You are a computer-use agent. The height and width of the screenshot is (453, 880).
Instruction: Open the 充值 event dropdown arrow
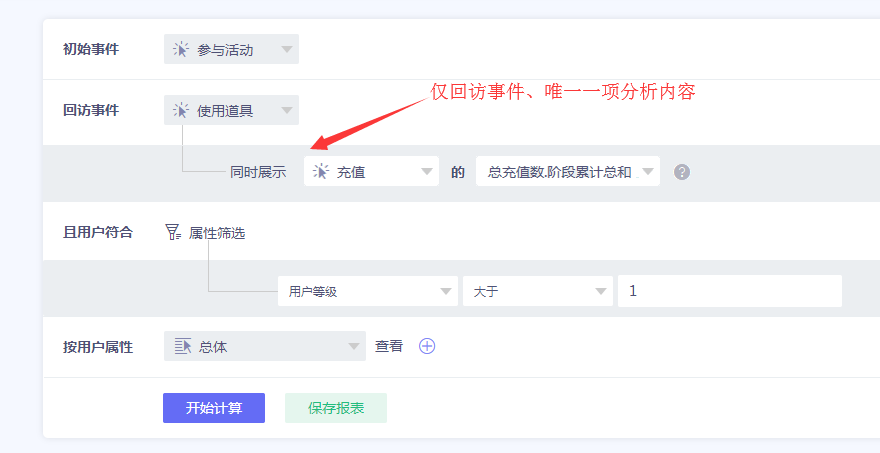(427, 172)
